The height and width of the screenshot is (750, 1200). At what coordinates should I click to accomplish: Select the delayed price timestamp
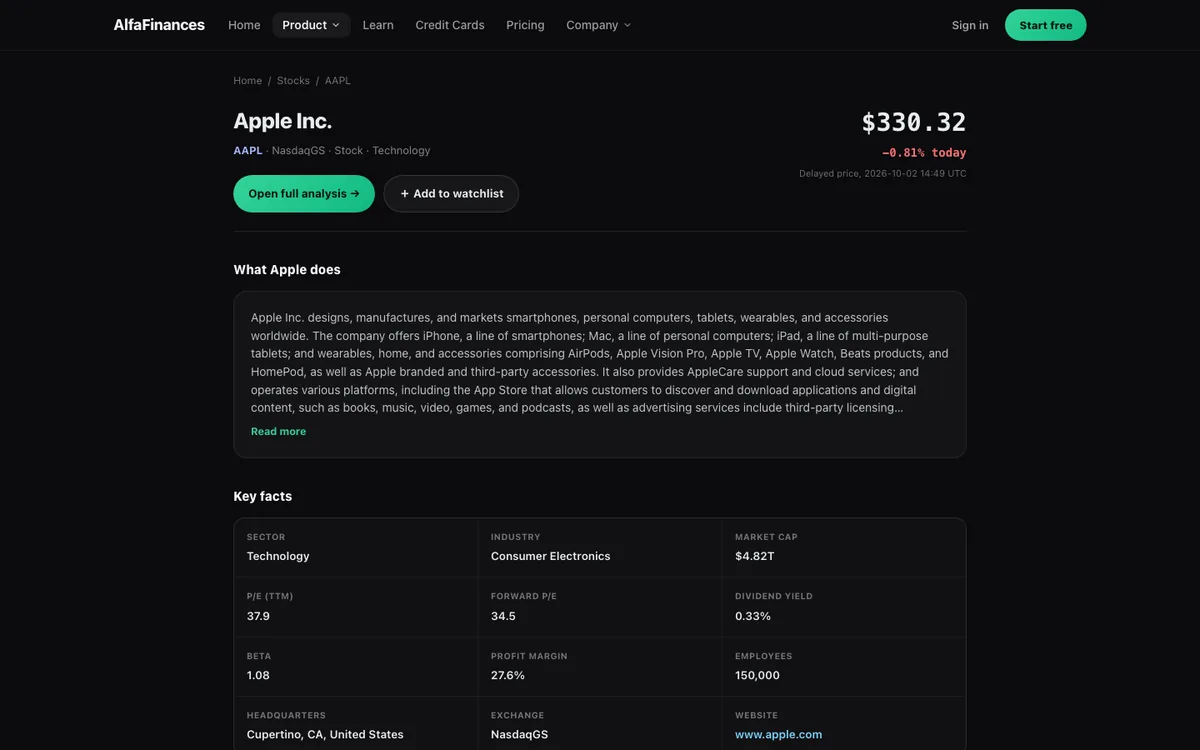(883, 174)
